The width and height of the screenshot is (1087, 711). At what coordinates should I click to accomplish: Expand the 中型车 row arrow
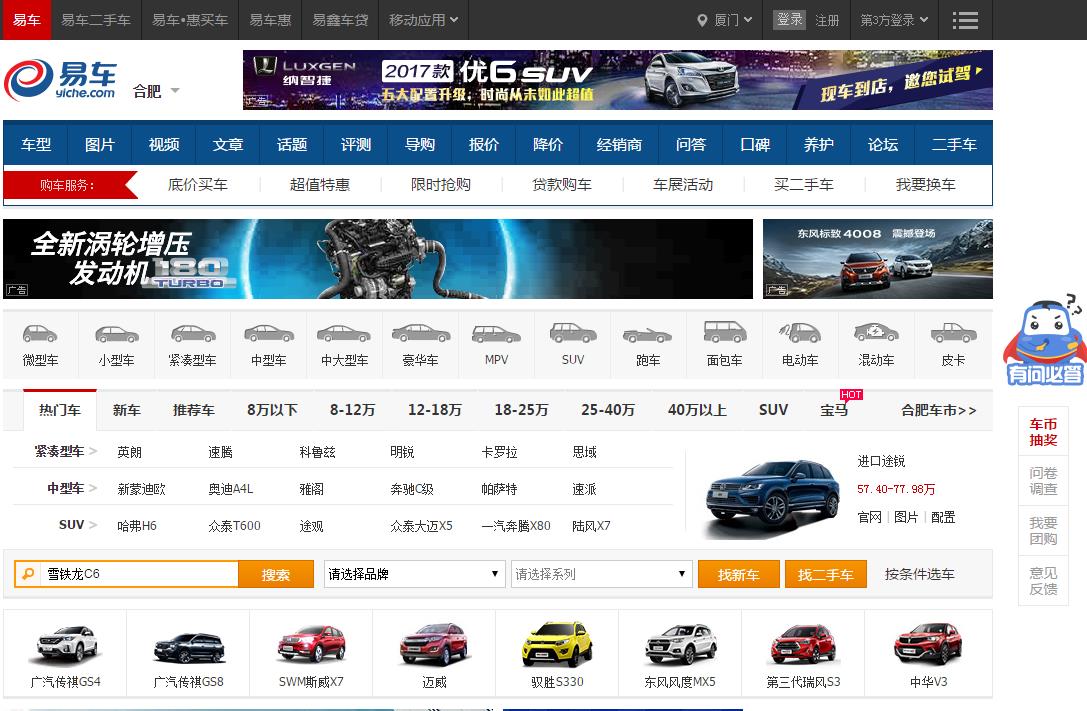coord(93,489)
